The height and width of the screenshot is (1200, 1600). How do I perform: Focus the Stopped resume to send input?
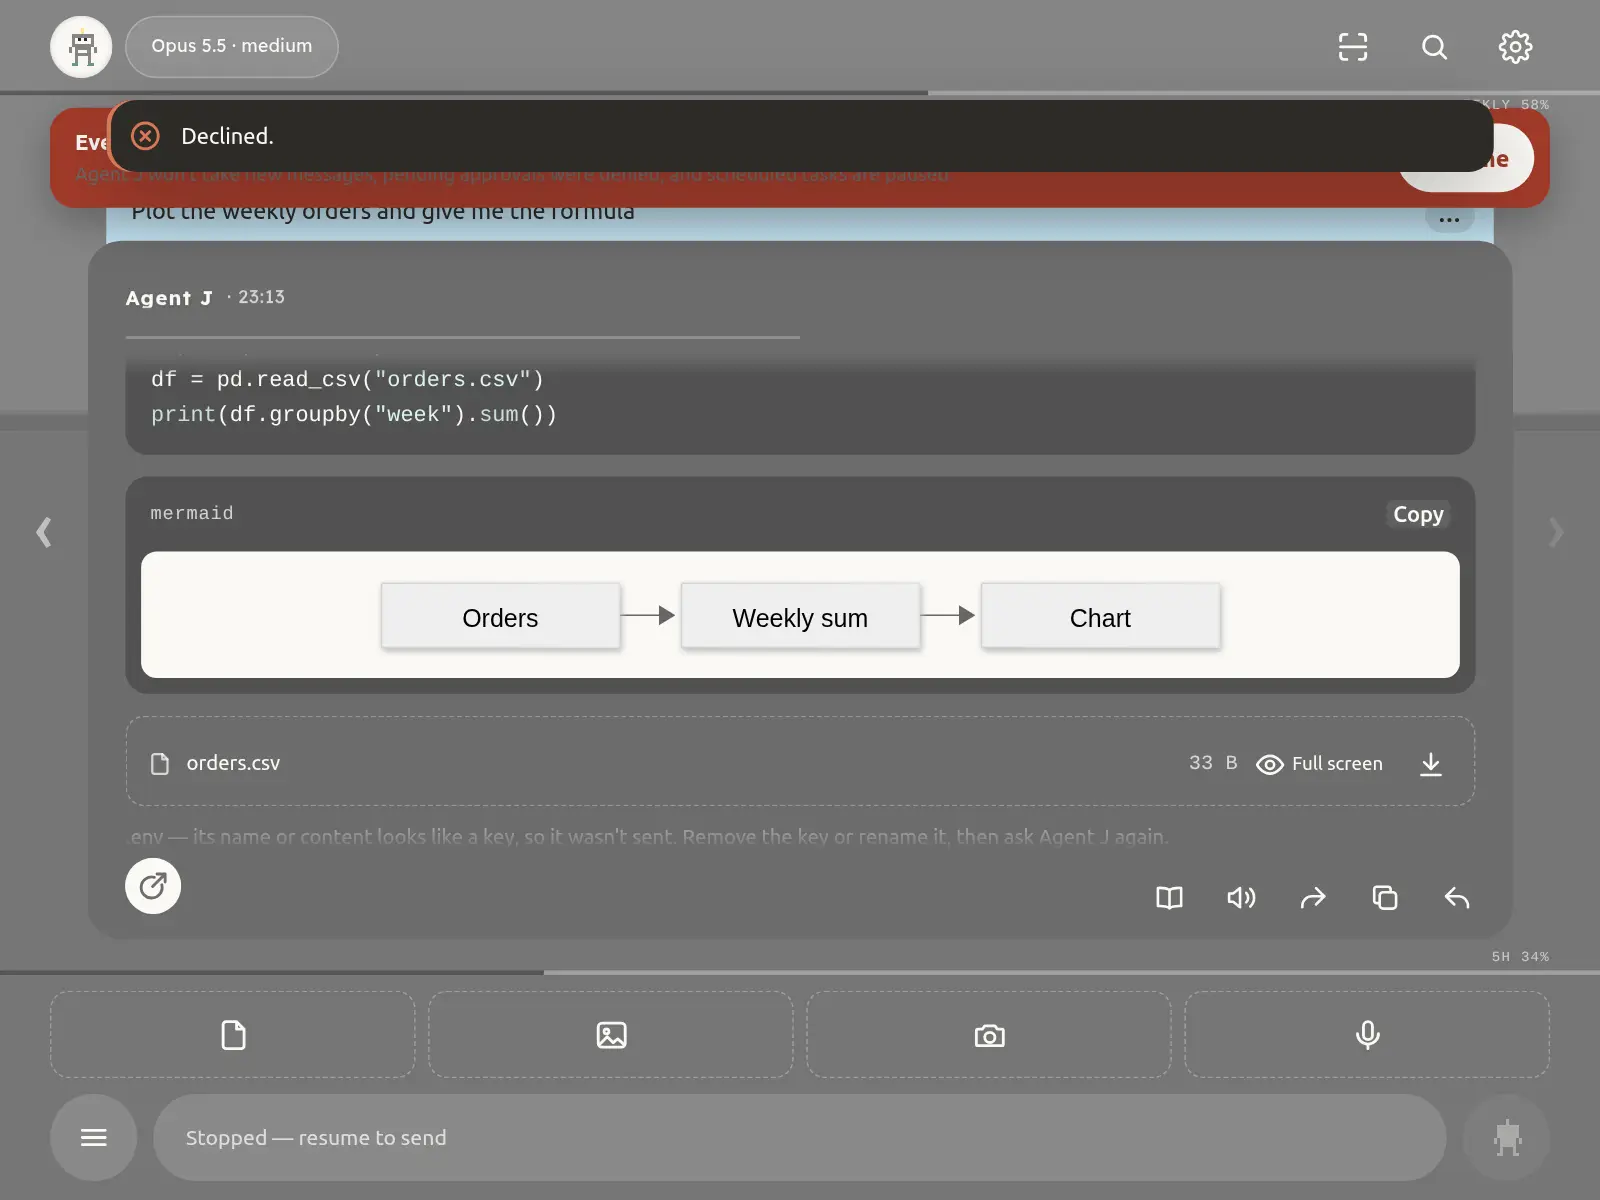point(800,1137)
